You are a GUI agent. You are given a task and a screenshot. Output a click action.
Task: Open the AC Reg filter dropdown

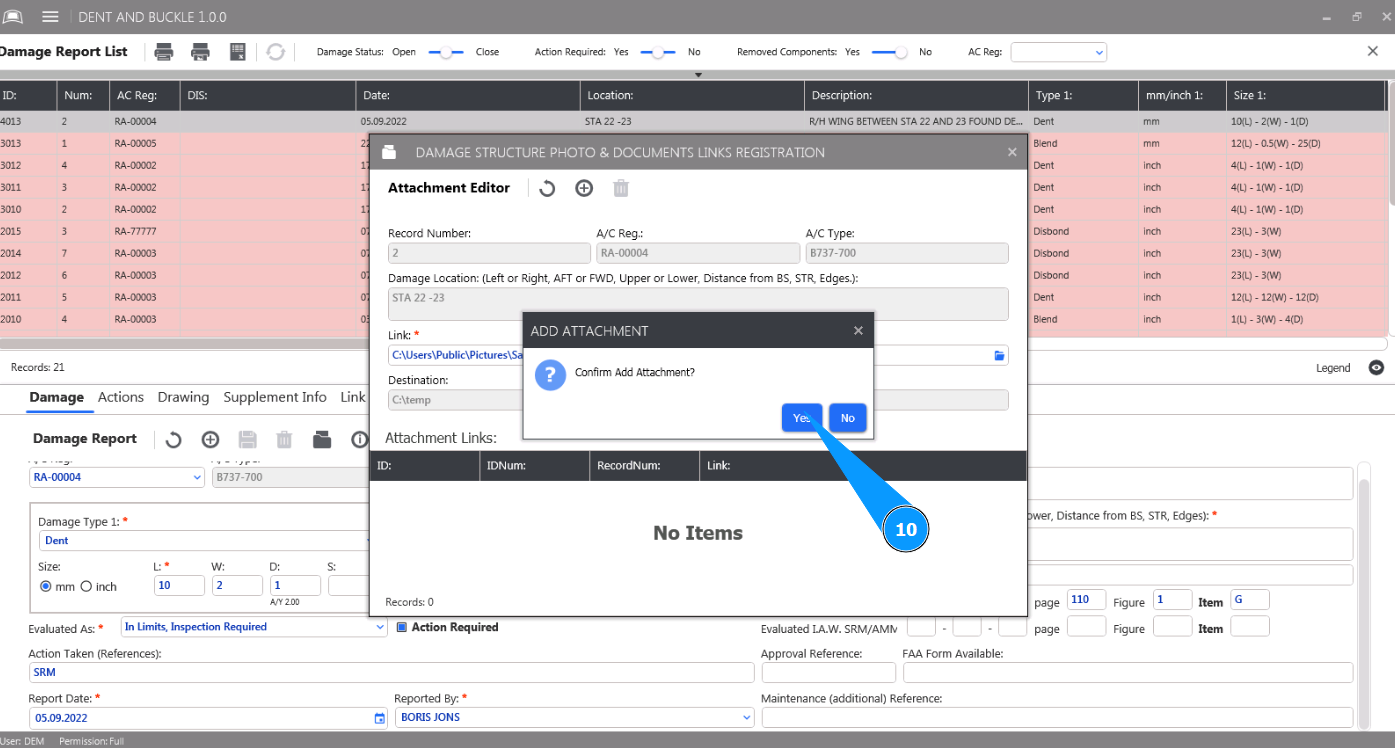click(x=1059, y=52)
